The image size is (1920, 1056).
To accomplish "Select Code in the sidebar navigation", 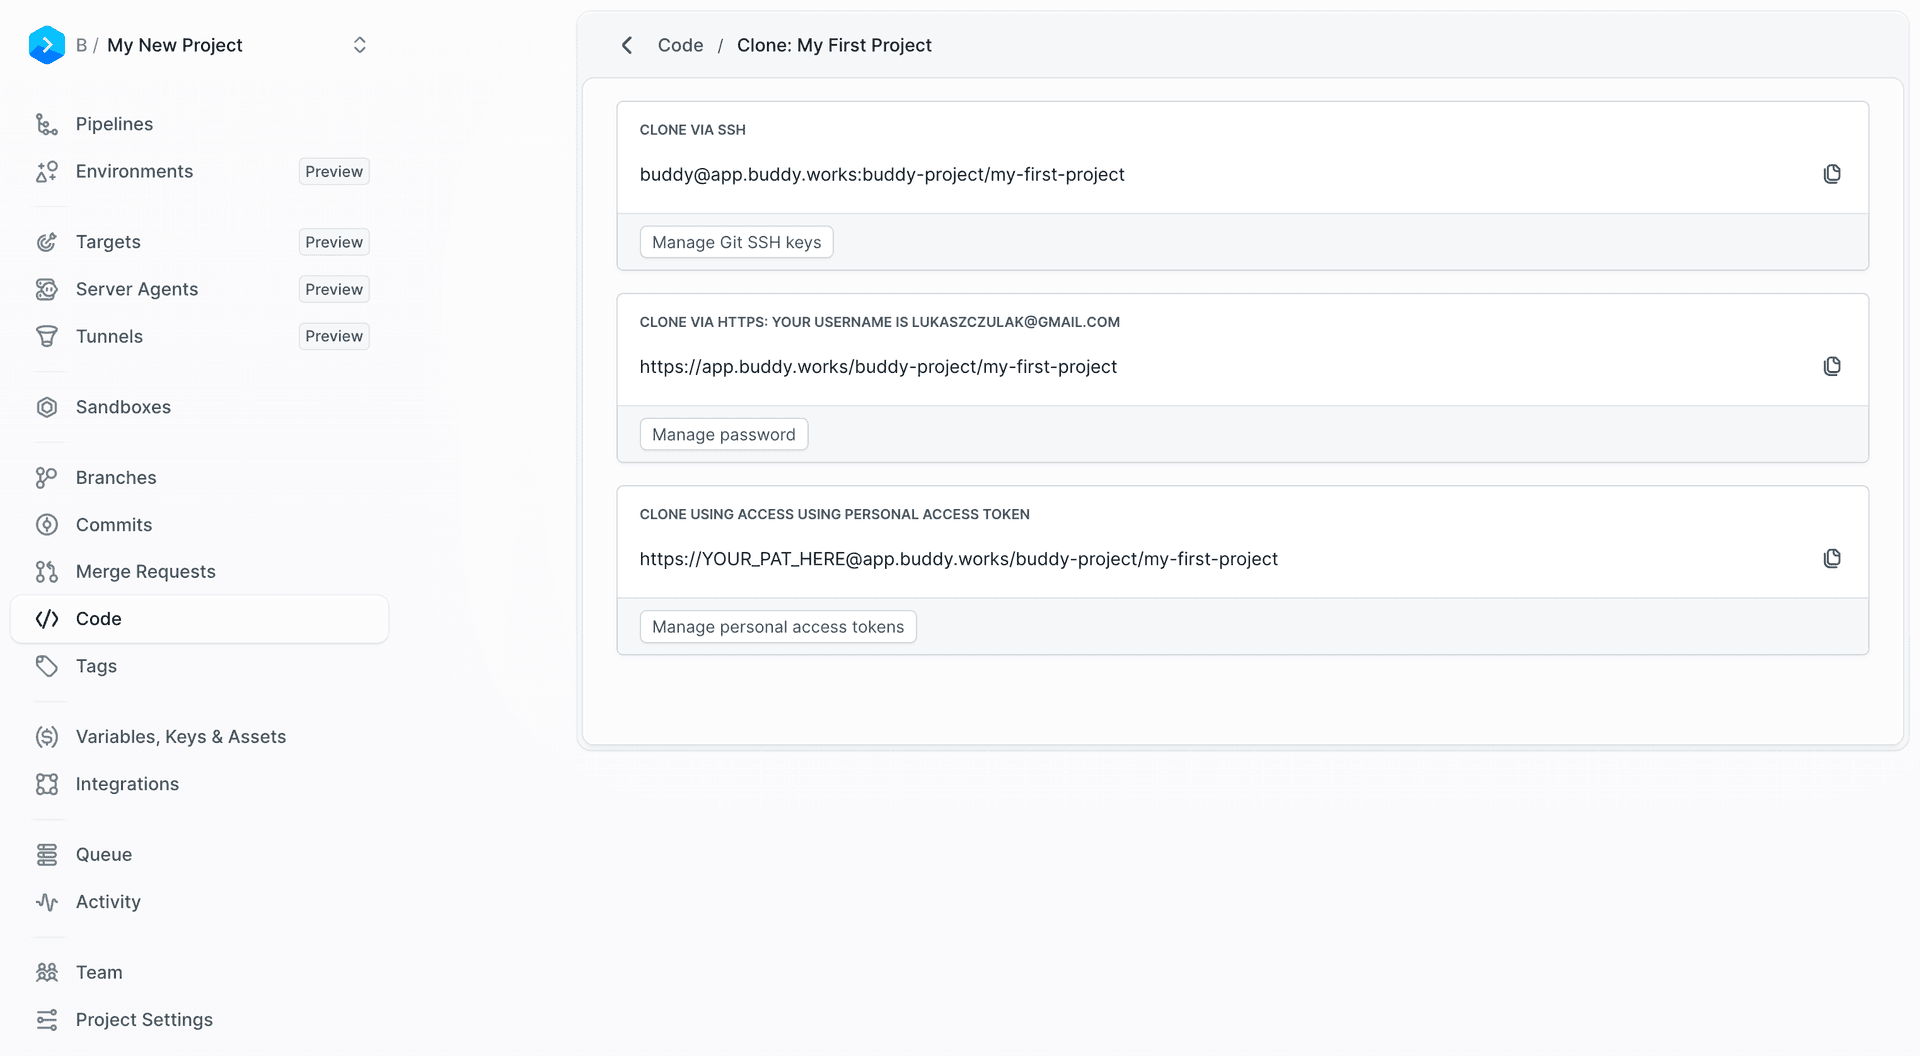I will [99, 618].
